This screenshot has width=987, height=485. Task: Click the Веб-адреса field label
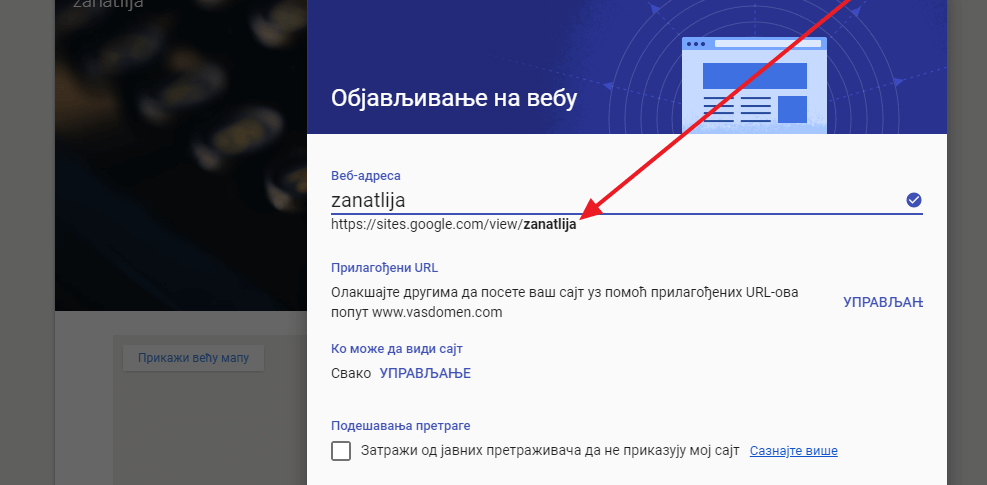pyautogui.click(x=366, y=176)
